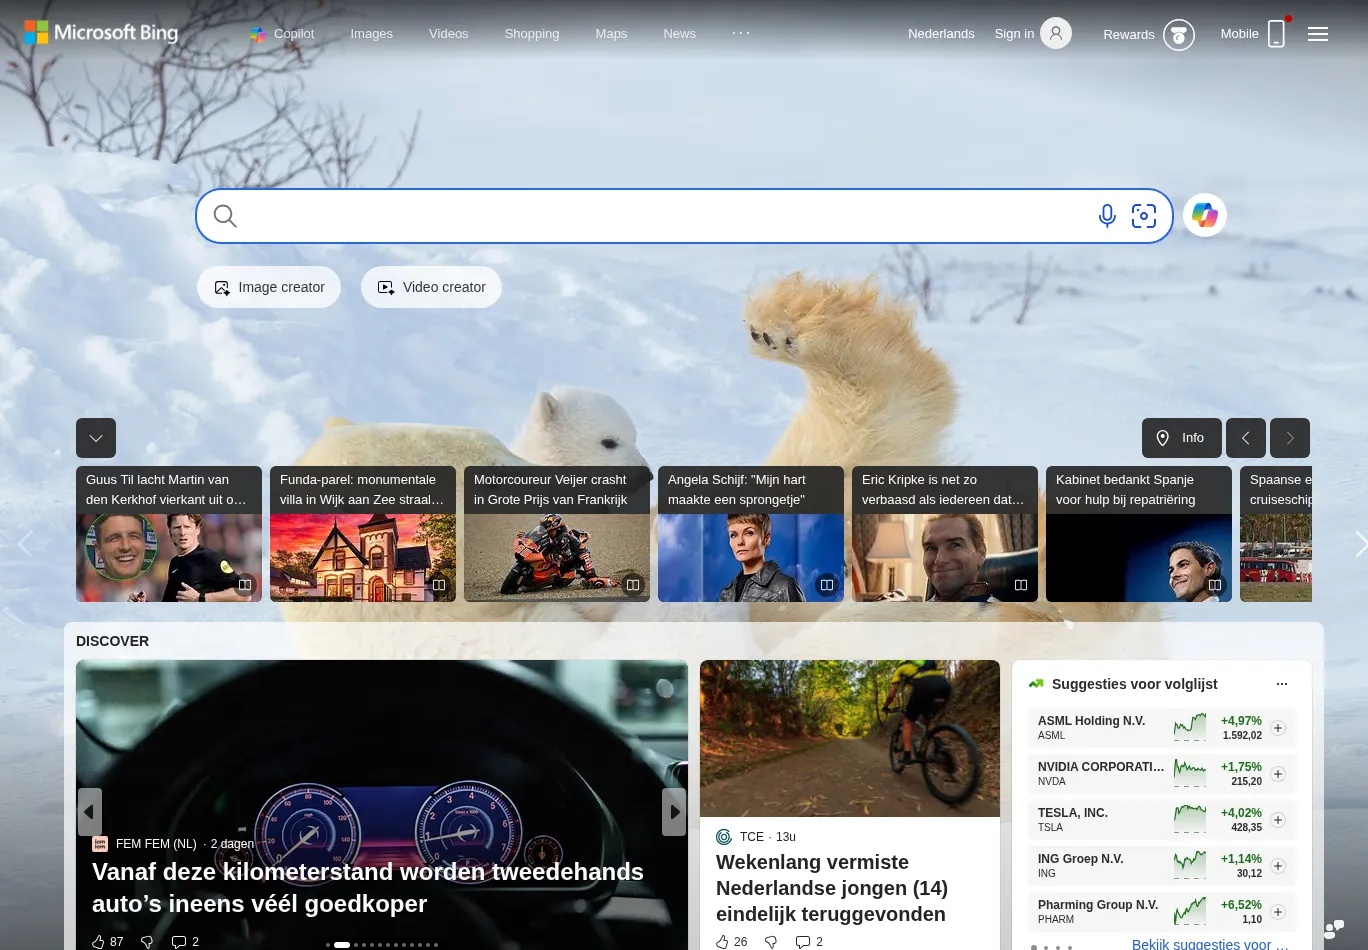Add Tesla, Inc. to watchlist
The width and height of the screenshot is (1368, 950).
(1278, 820)
